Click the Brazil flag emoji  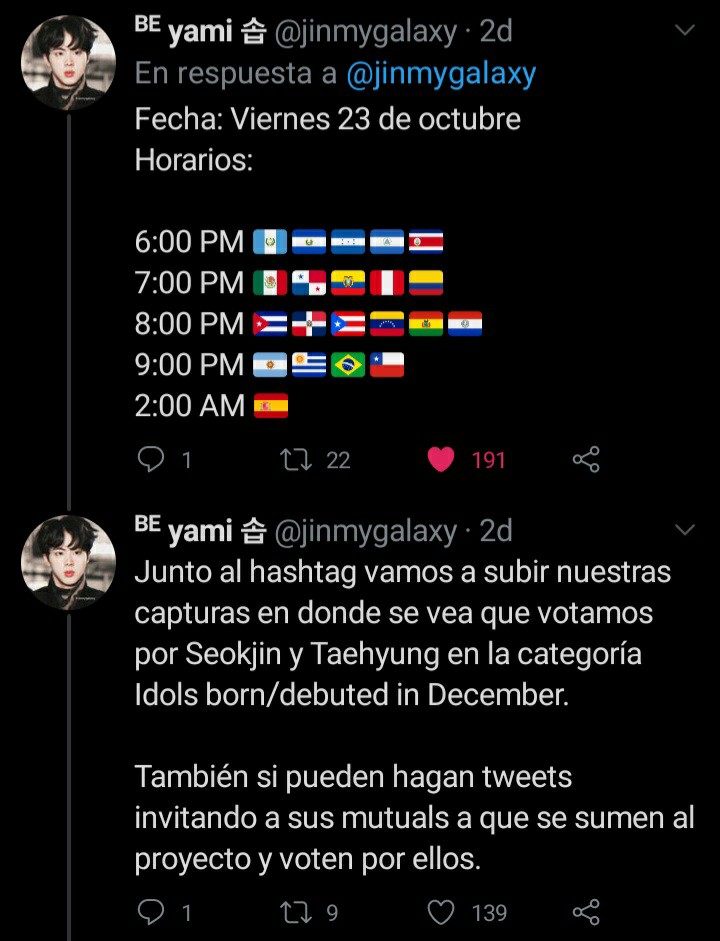348,364
